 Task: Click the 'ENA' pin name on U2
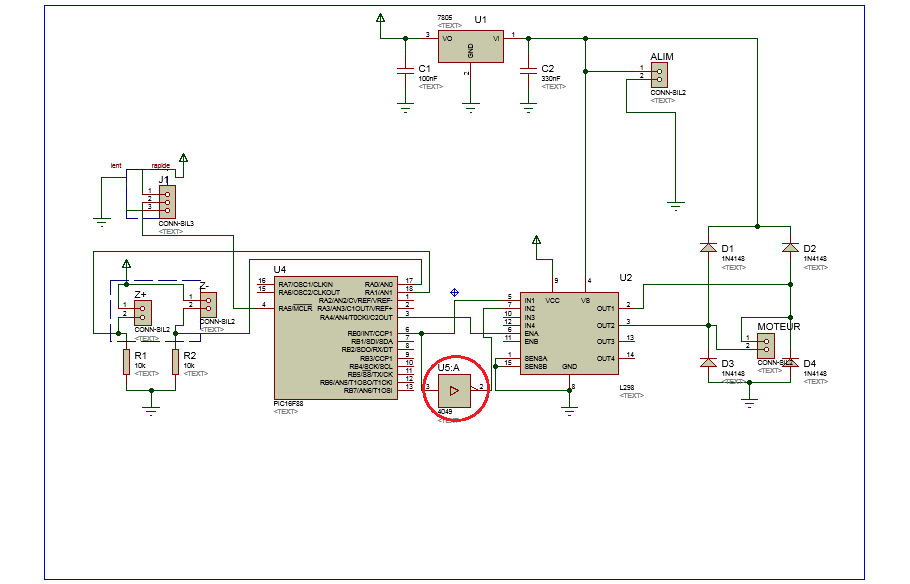(x=532, y=334)
